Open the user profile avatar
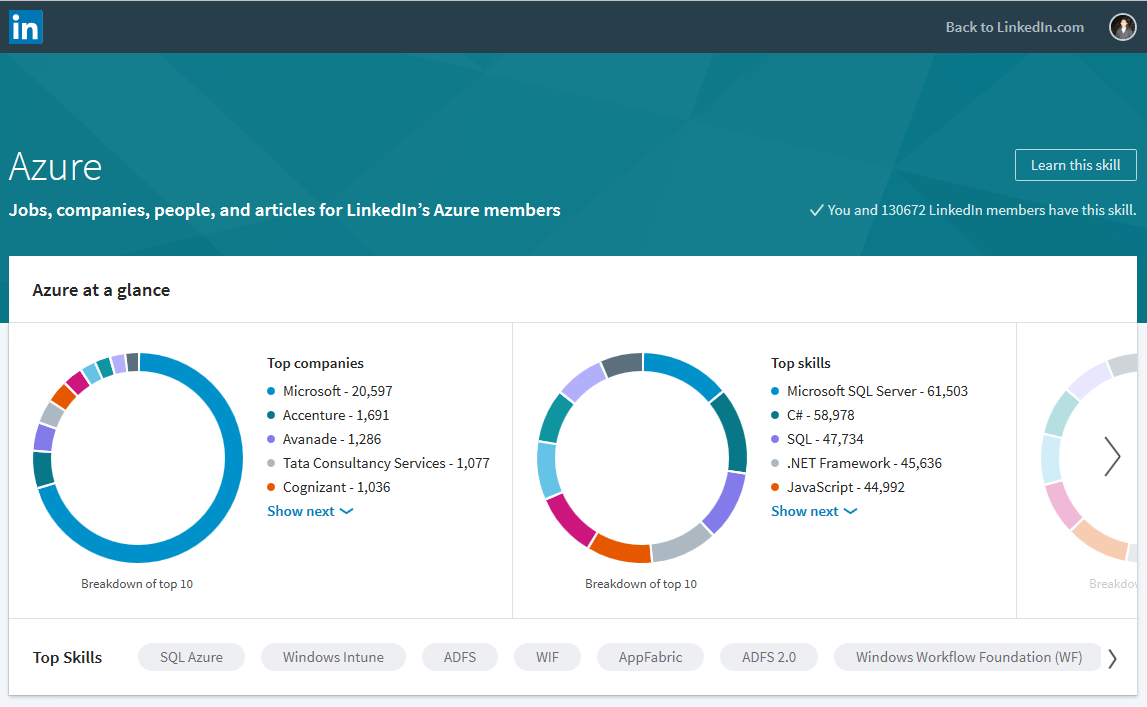This screenshot has width=1147, height=707. 1122,27
